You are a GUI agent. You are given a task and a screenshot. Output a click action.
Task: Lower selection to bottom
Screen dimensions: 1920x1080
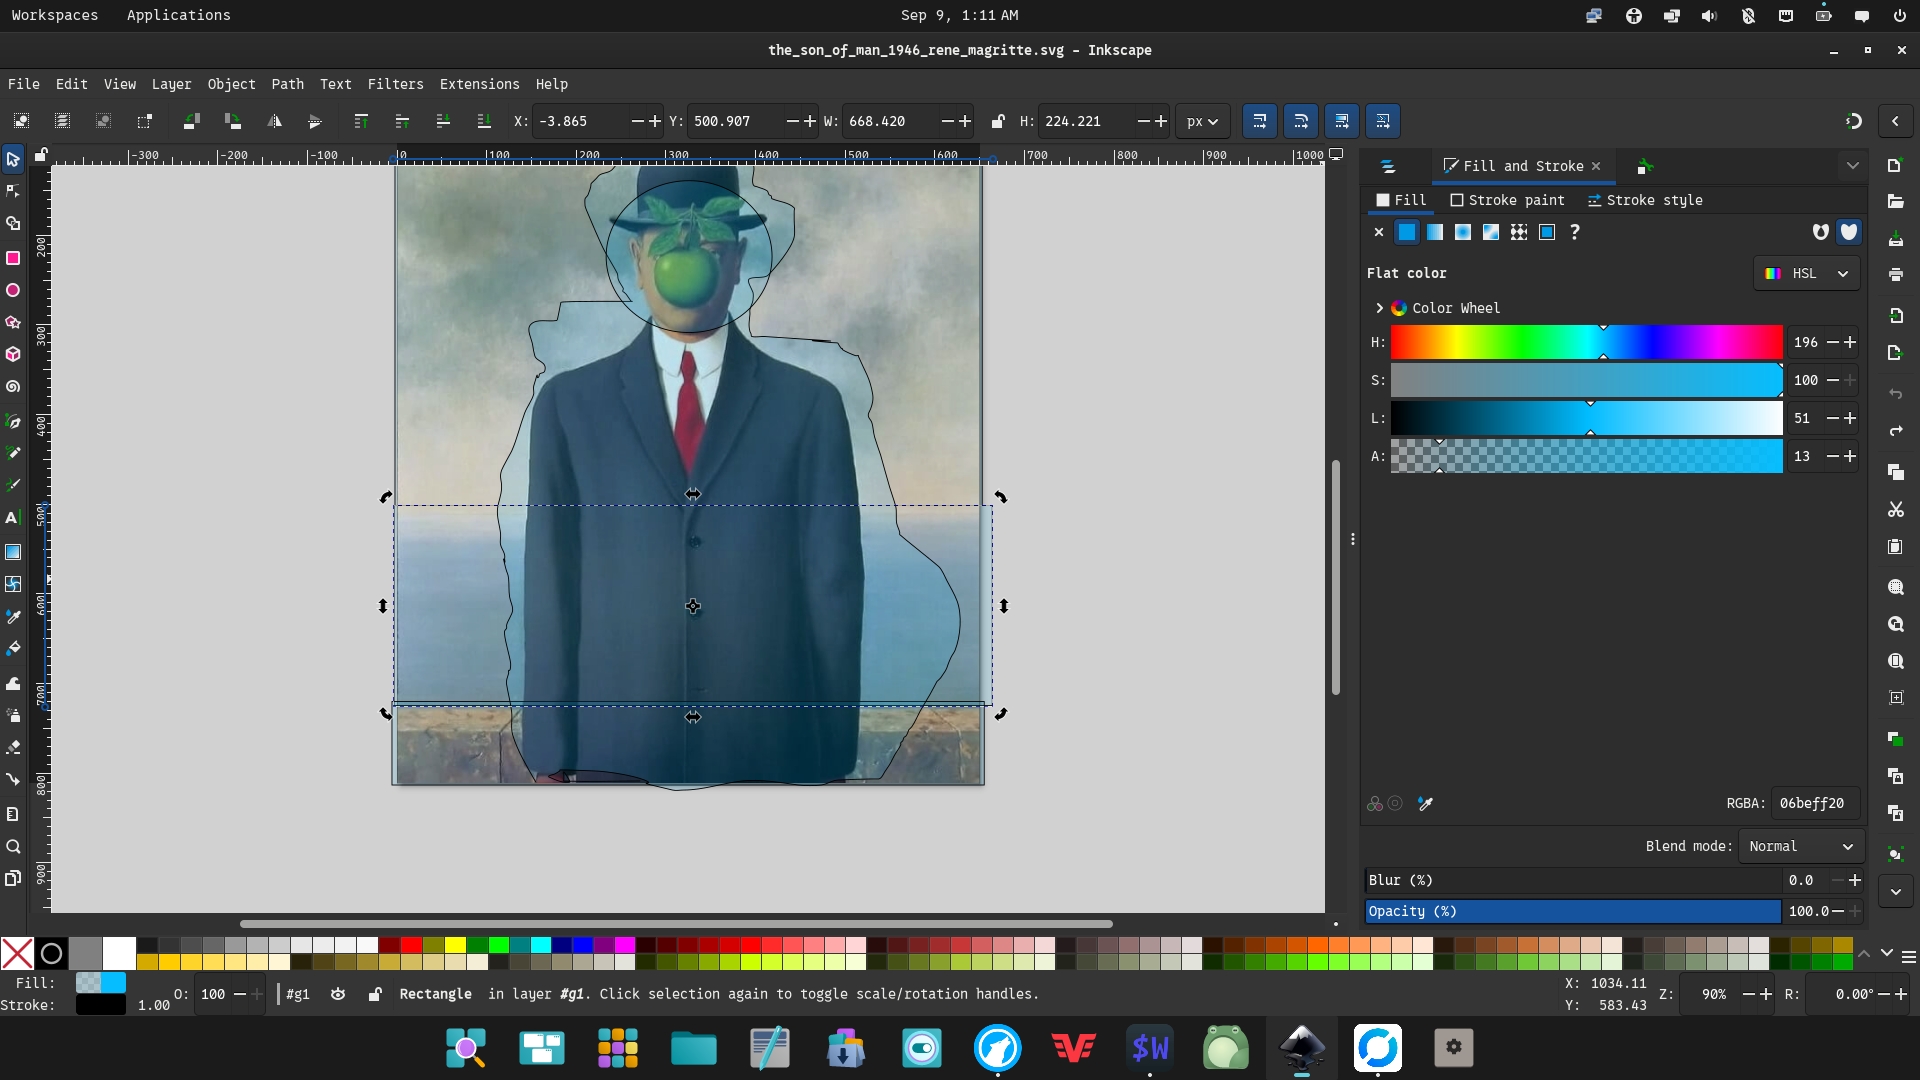point(484,121)
